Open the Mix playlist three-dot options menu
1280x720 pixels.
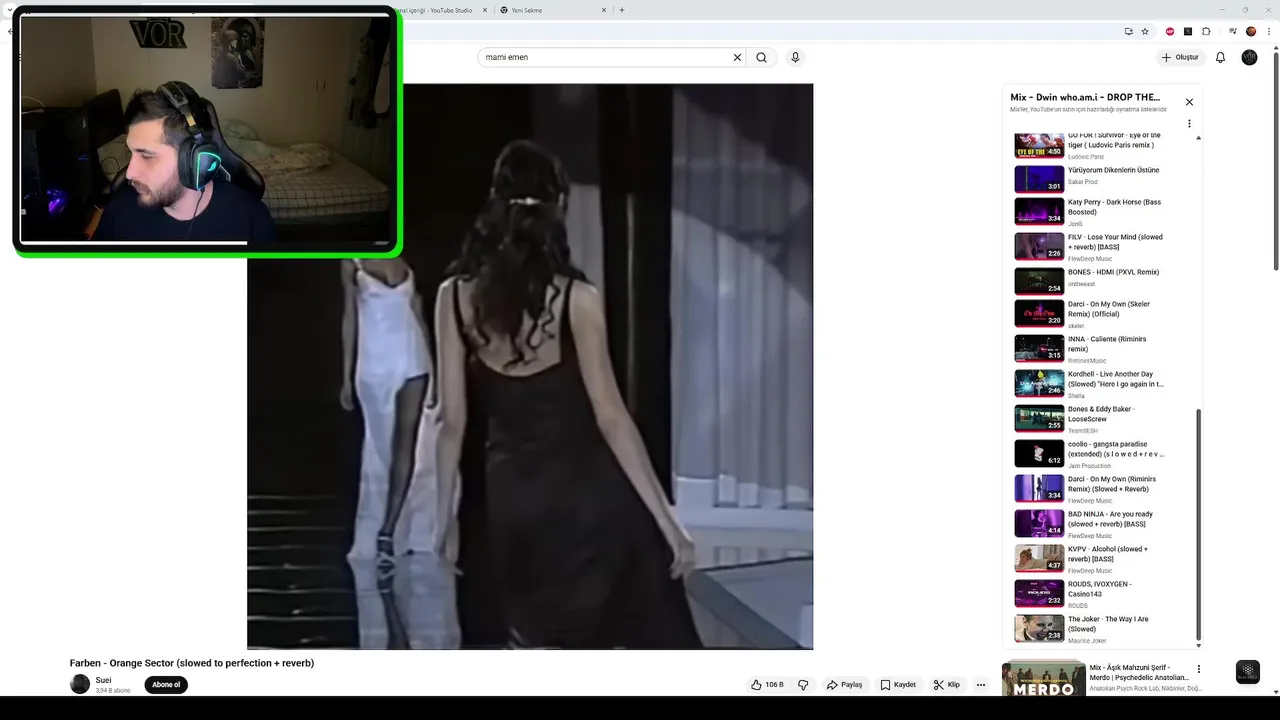tap(1189, 124)
